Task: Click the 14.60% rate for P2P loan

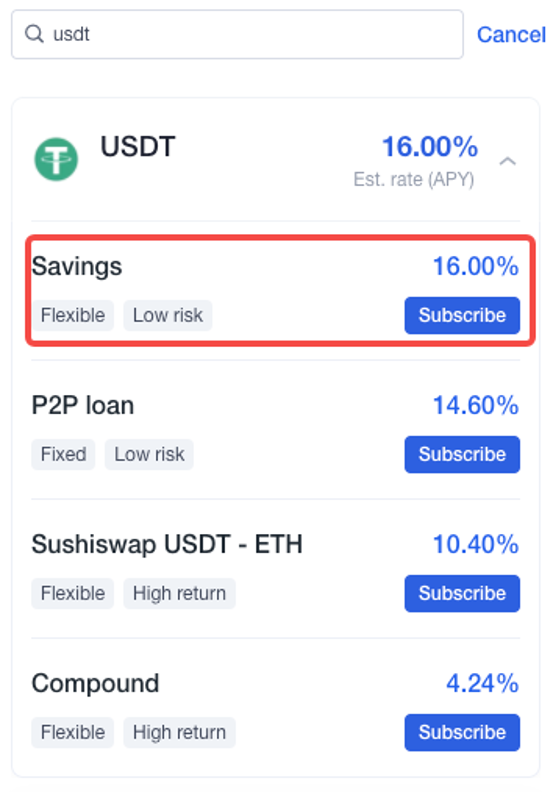Action: pyautogui.click(x=476, y=405)
